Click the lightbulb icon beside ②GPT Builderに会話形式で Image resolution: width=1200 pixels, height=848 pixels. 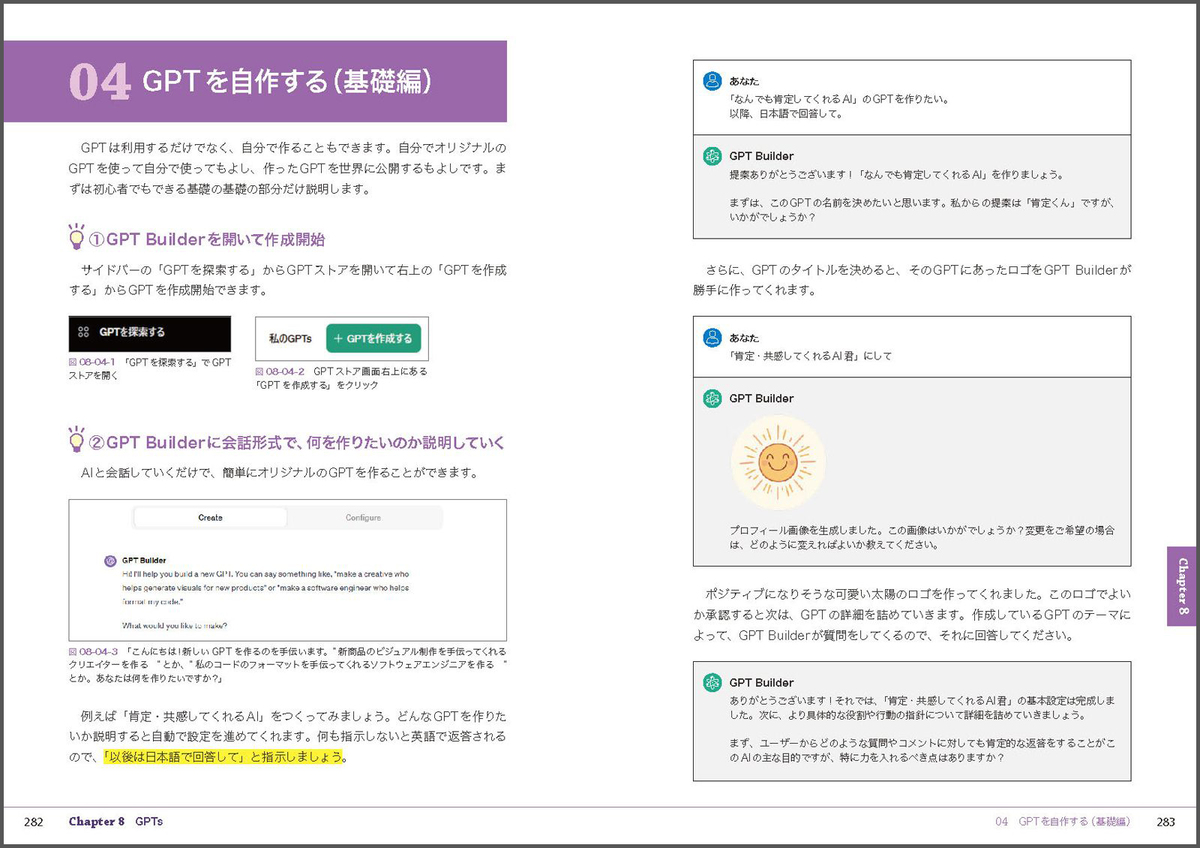coord(75,440)
